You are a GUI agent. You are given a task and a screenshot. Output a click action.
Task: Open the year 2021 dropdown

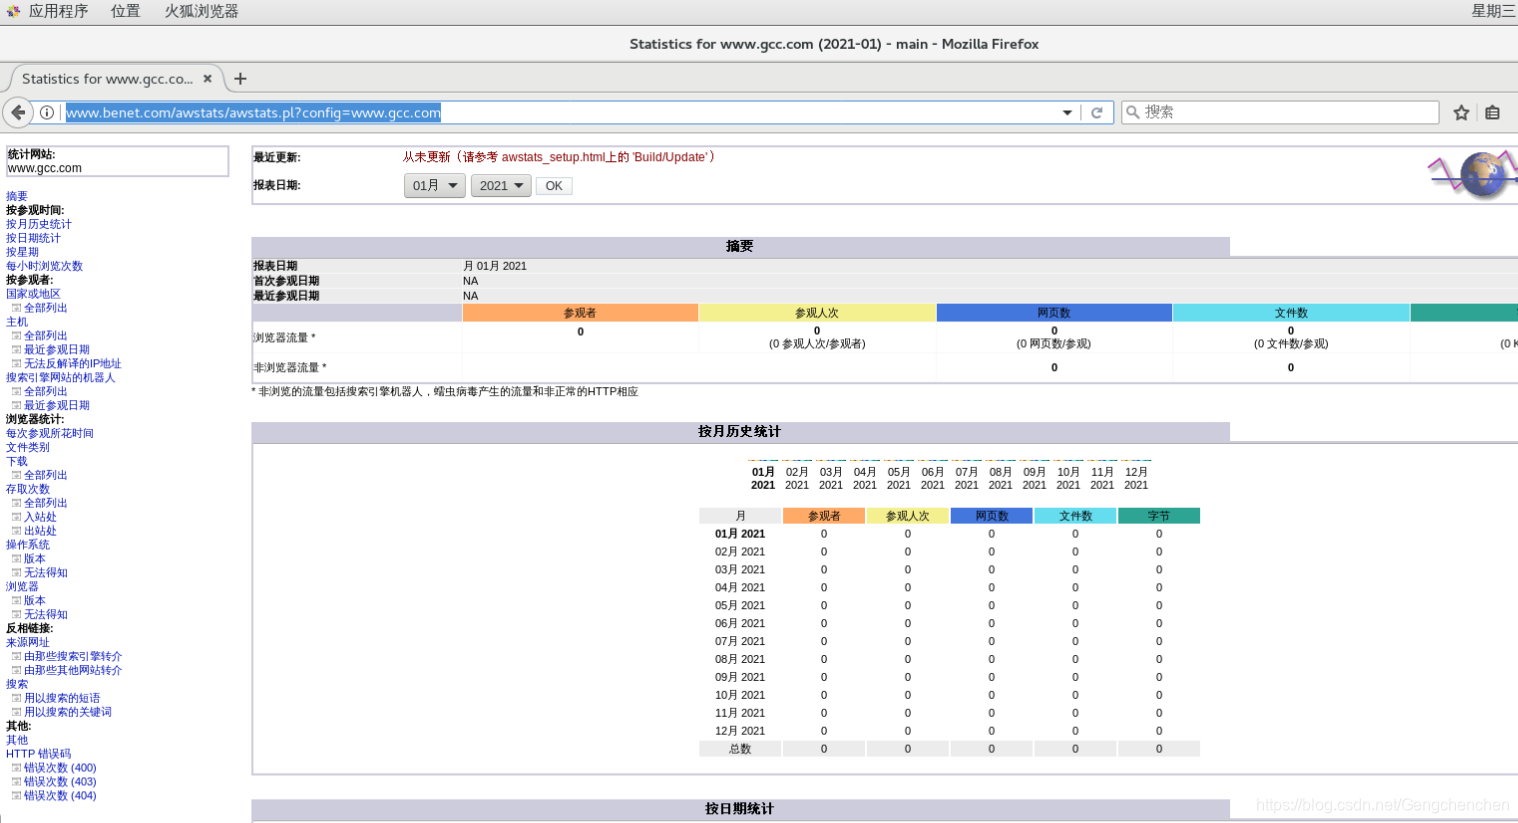point(501,185)
